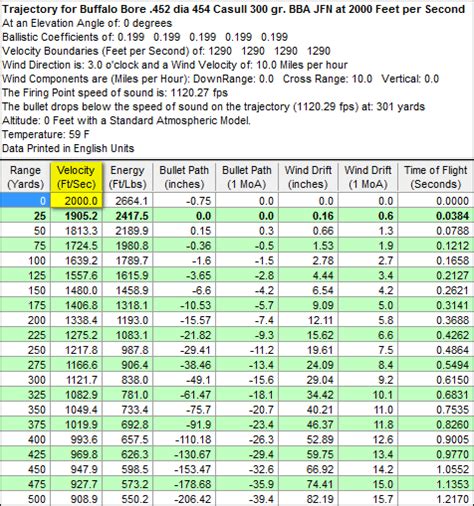This screenshot has height=506, width=474.
Task: Select bullet path value -29.41
Action: (184, 350)
